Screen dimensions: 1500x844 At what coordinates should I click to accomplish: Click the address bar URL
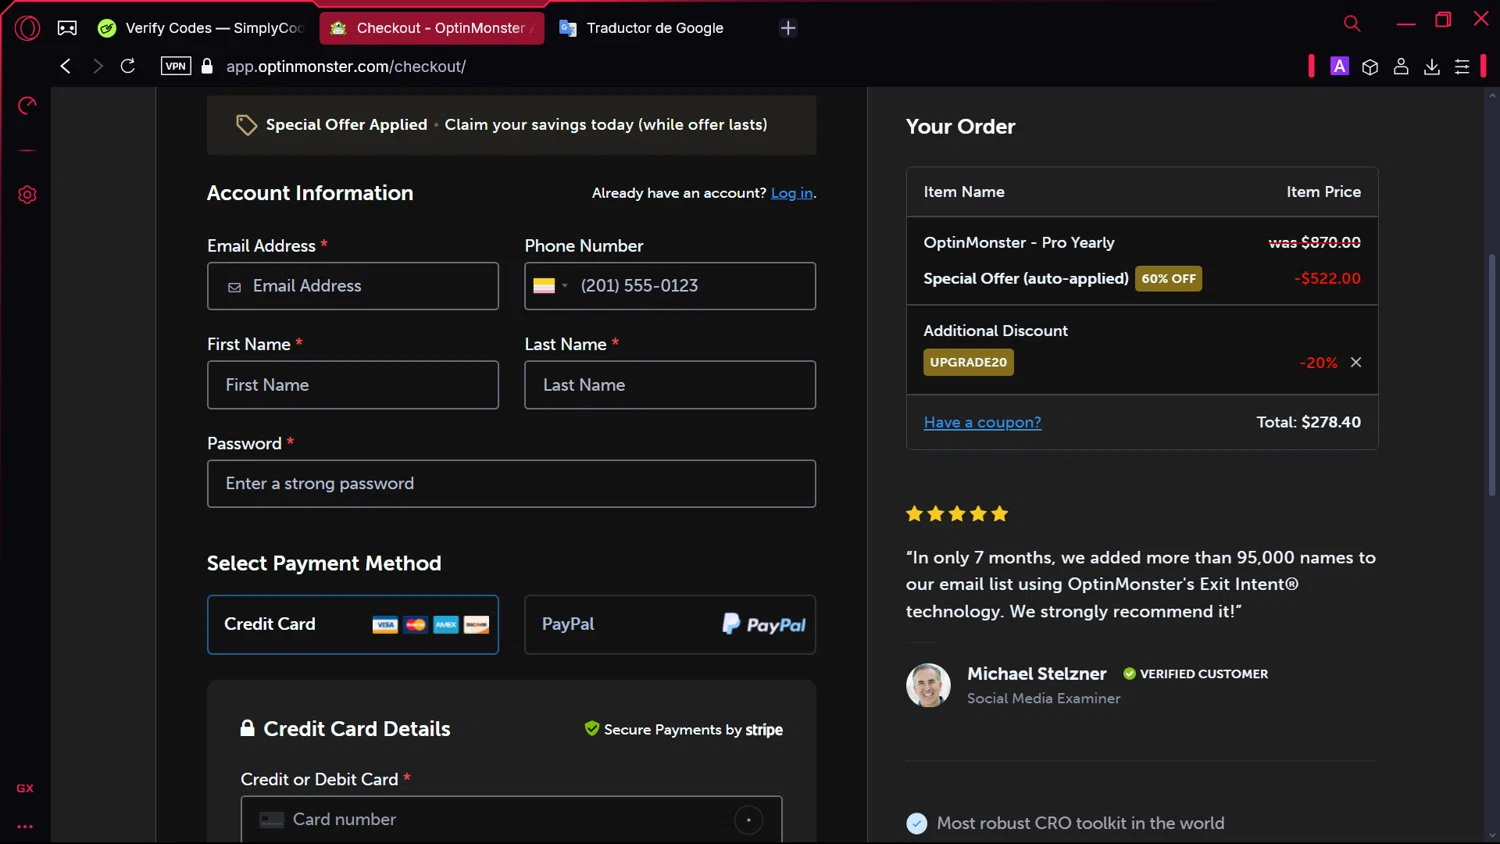[x=346, y=66]
